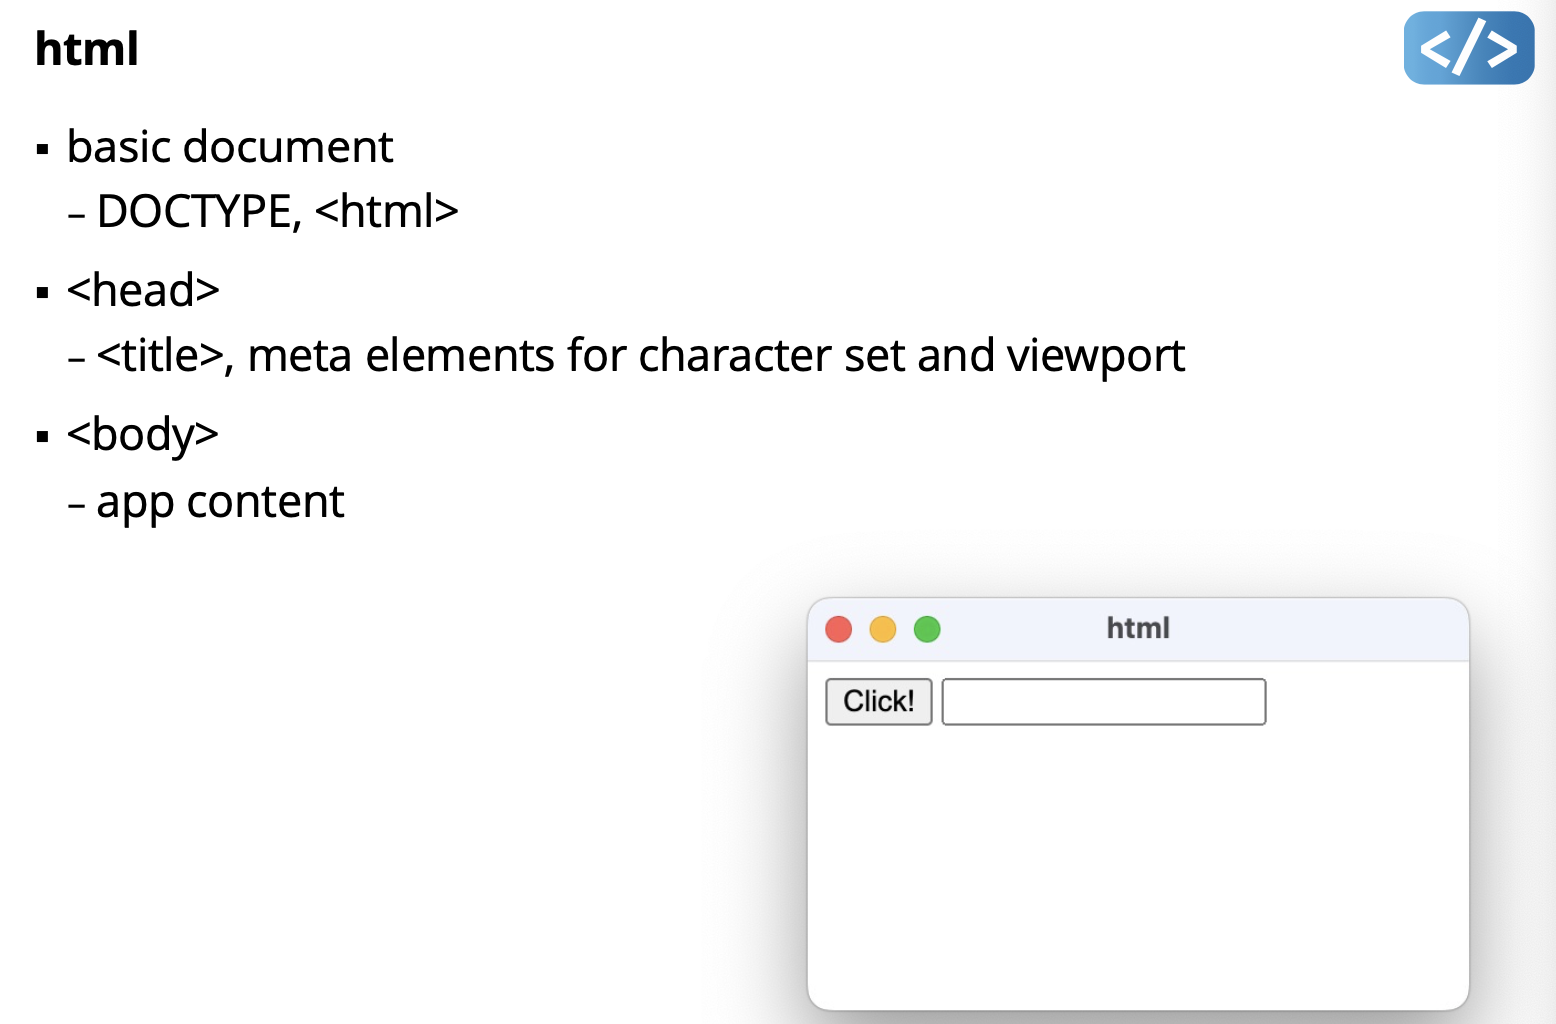Viewport: 1556px width, 1024px height.
Task: Click the '<title>, meta elements' sub-bullet line
Action: (x=640, y=356)
